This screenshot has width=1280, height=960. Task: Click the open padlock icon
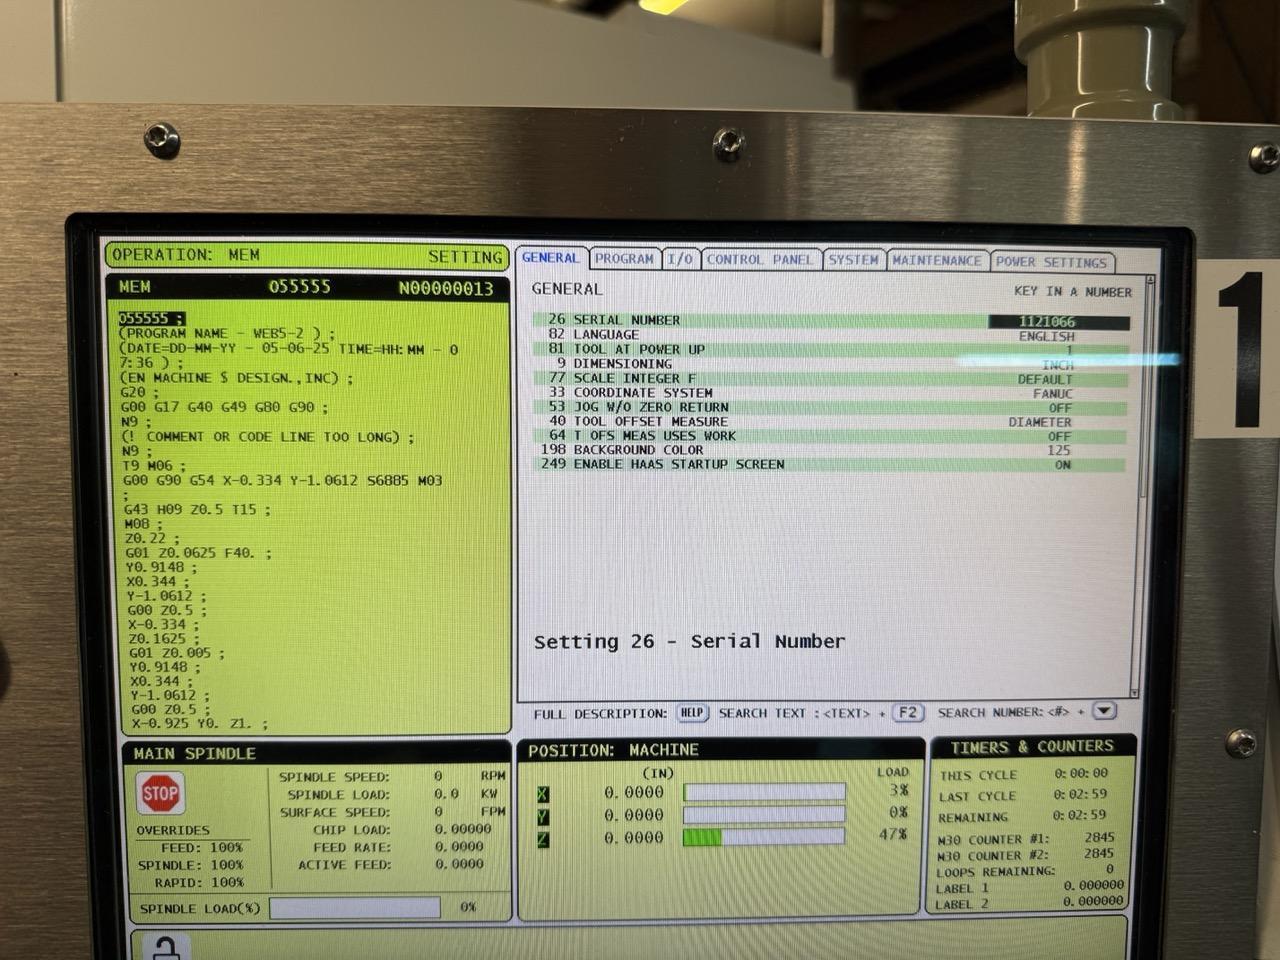(x=166, y=946)
